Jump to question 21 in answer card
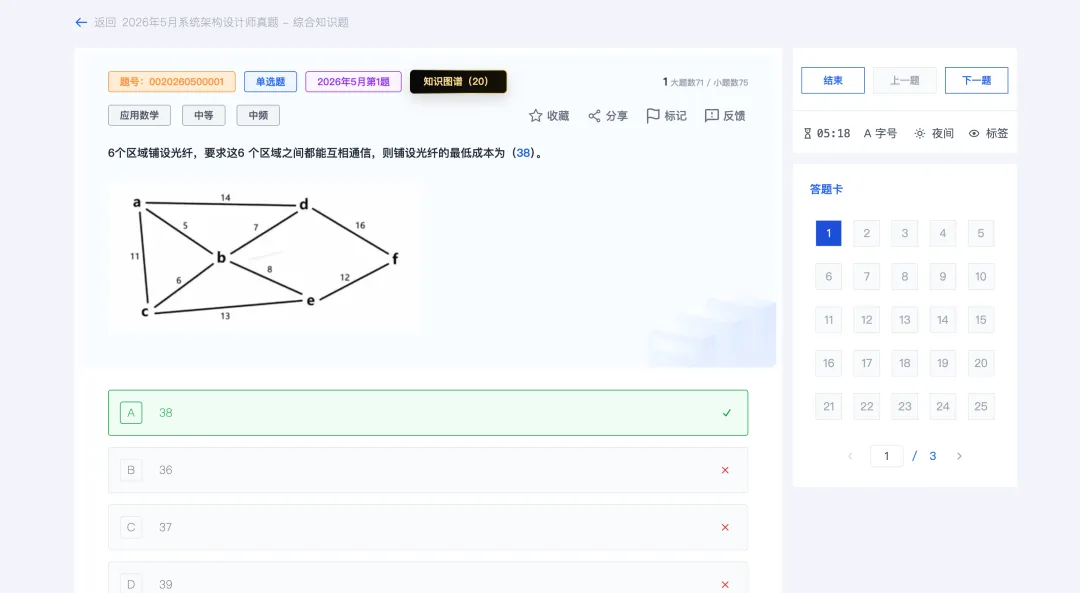1080x593 pixels. tap(829, 407)
